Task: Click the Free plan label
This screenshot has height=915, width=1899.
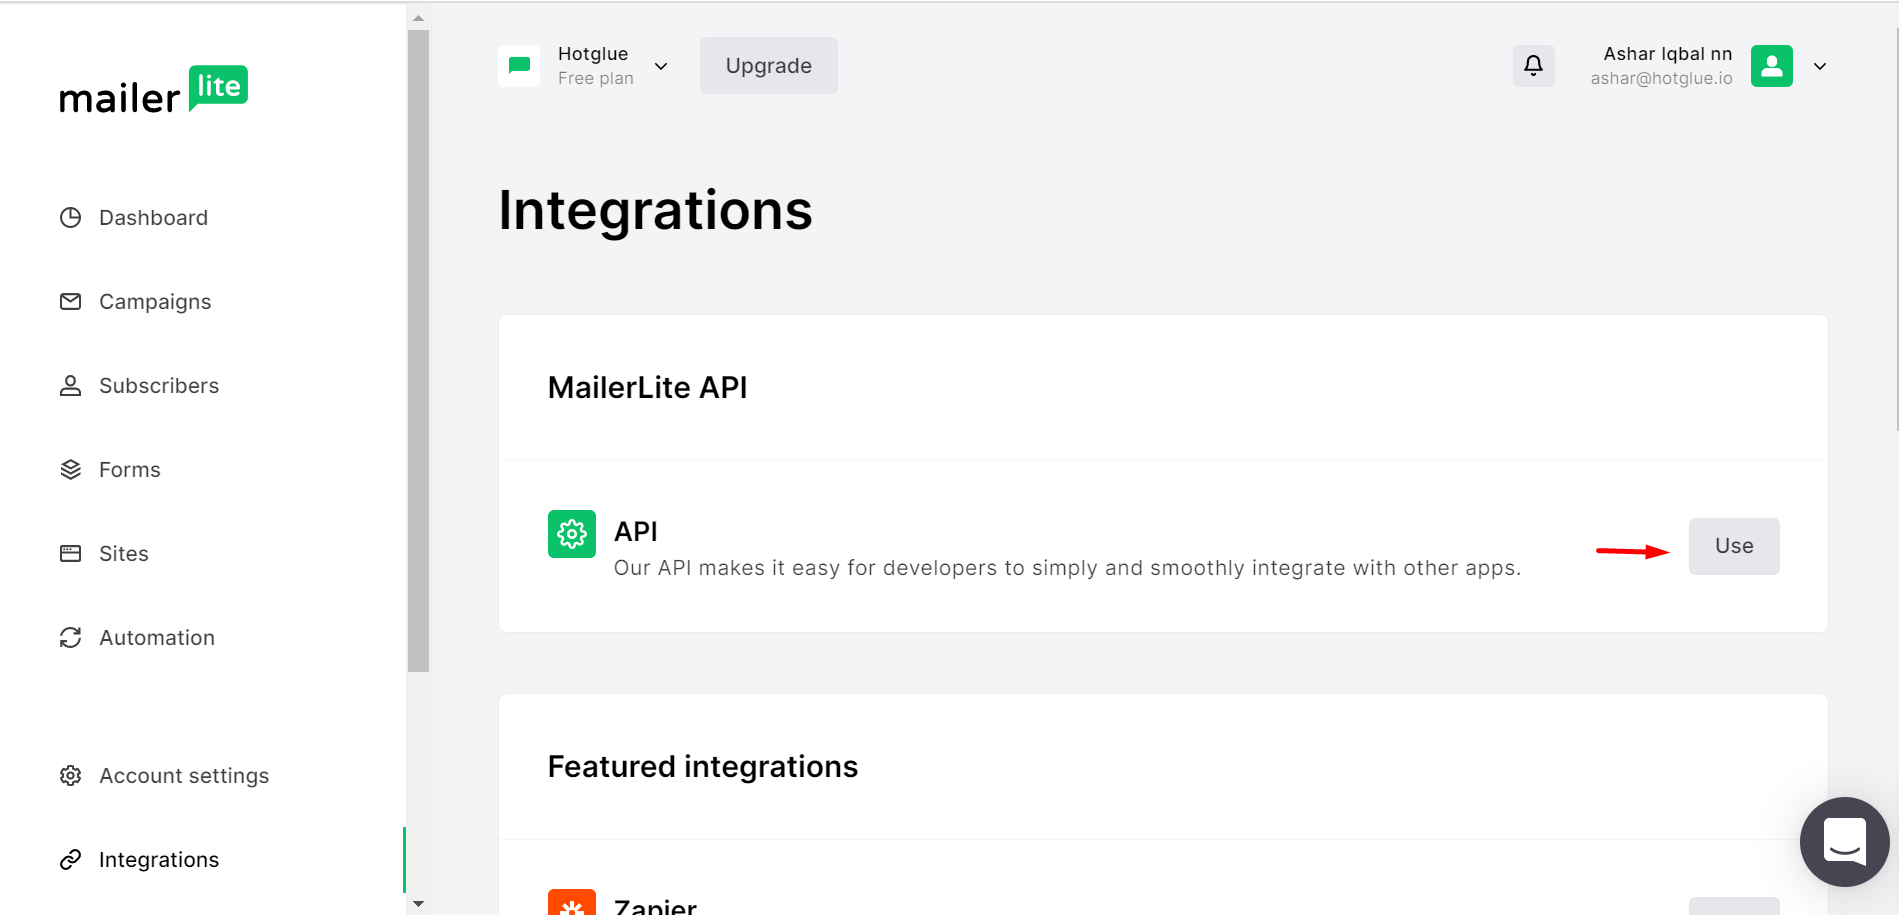Action: click(x=596, y=78)
